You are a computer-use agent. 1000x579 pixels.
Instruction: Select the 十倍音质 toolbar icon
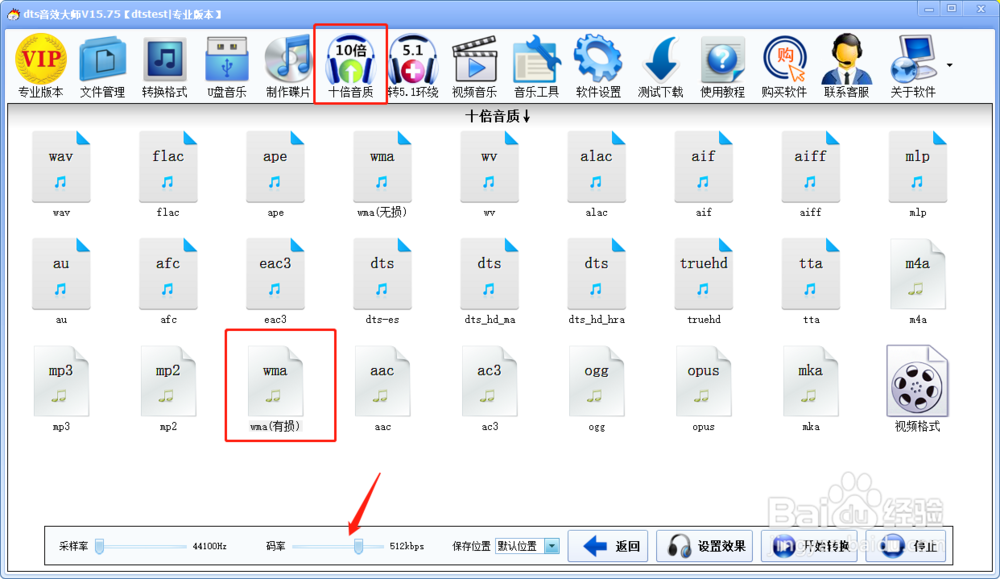click(351, 66)
